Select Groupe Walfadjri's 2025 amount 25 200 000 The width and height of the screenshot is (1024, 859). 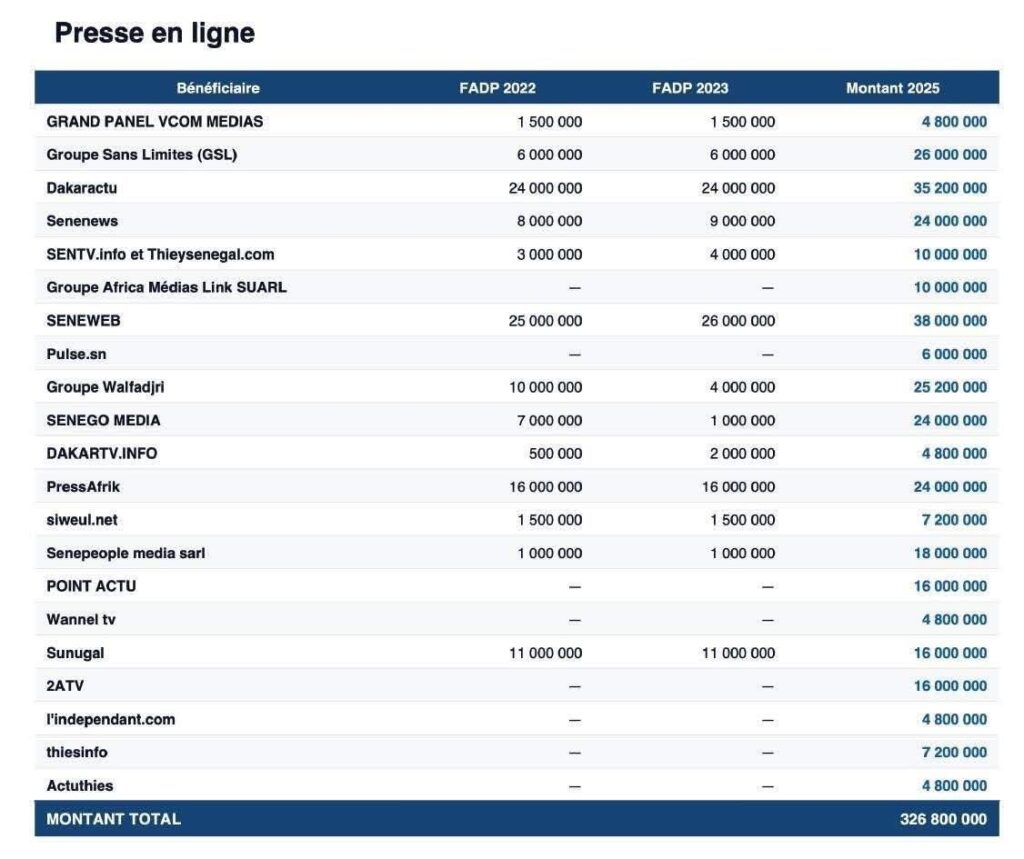pos(949,387)
